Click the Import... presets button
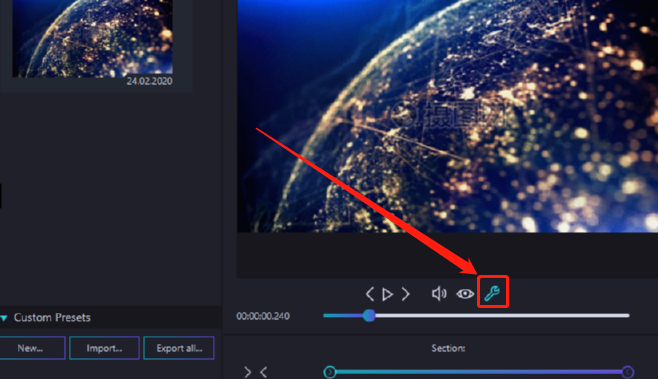Screen dimensions: 658x379 tap(104, 348)
